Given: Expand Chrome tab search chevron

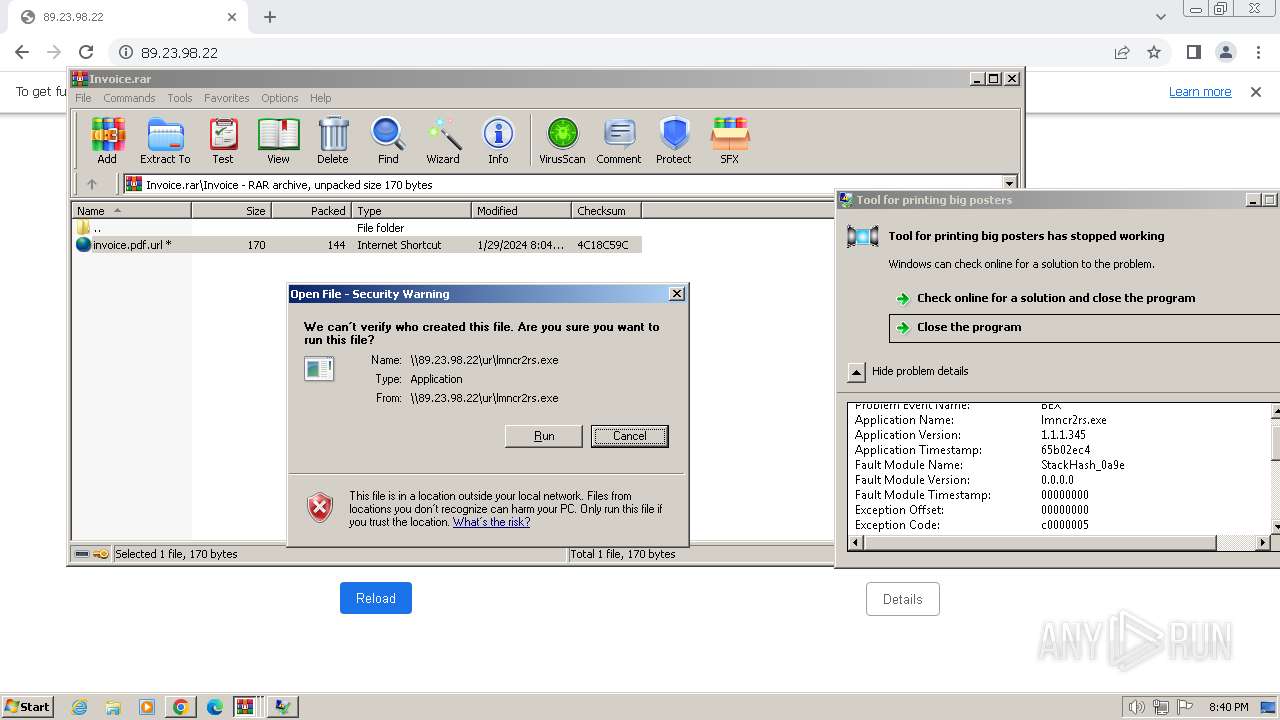Looking at the screenshot, I should click(1160, 17).
